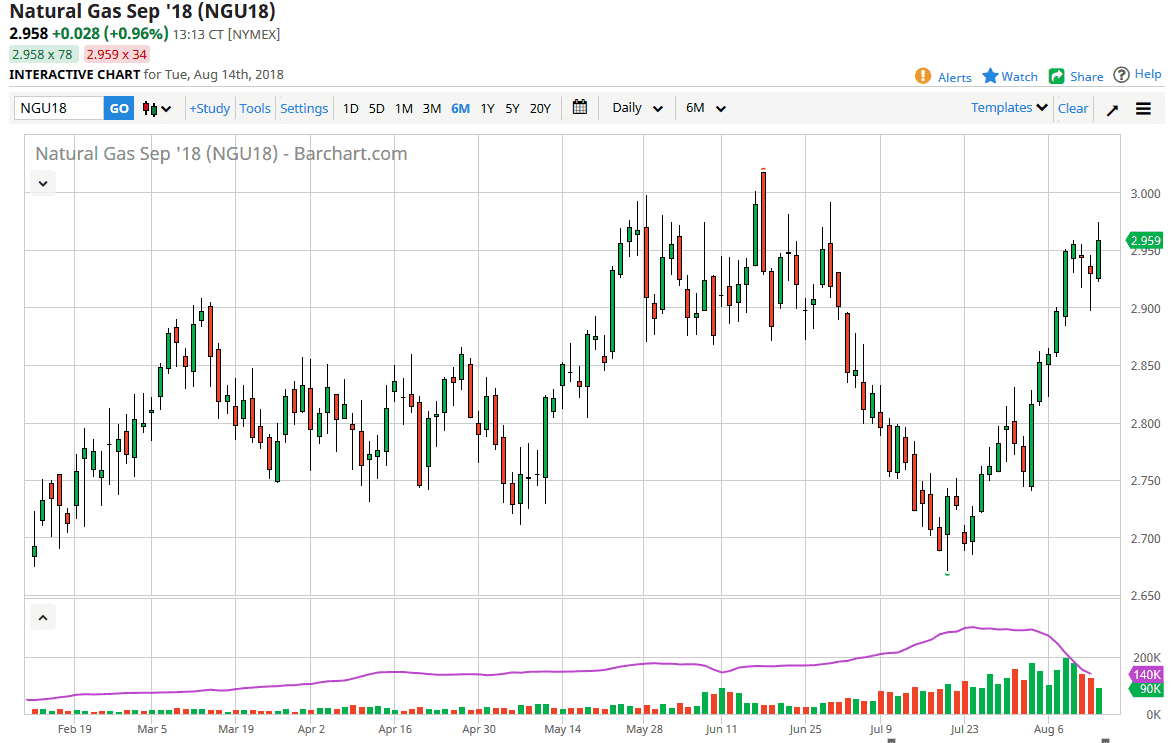The width and height of the screenshot is (1174, 743).
Task: Click the Clear link
Action: pos(1073,108)
